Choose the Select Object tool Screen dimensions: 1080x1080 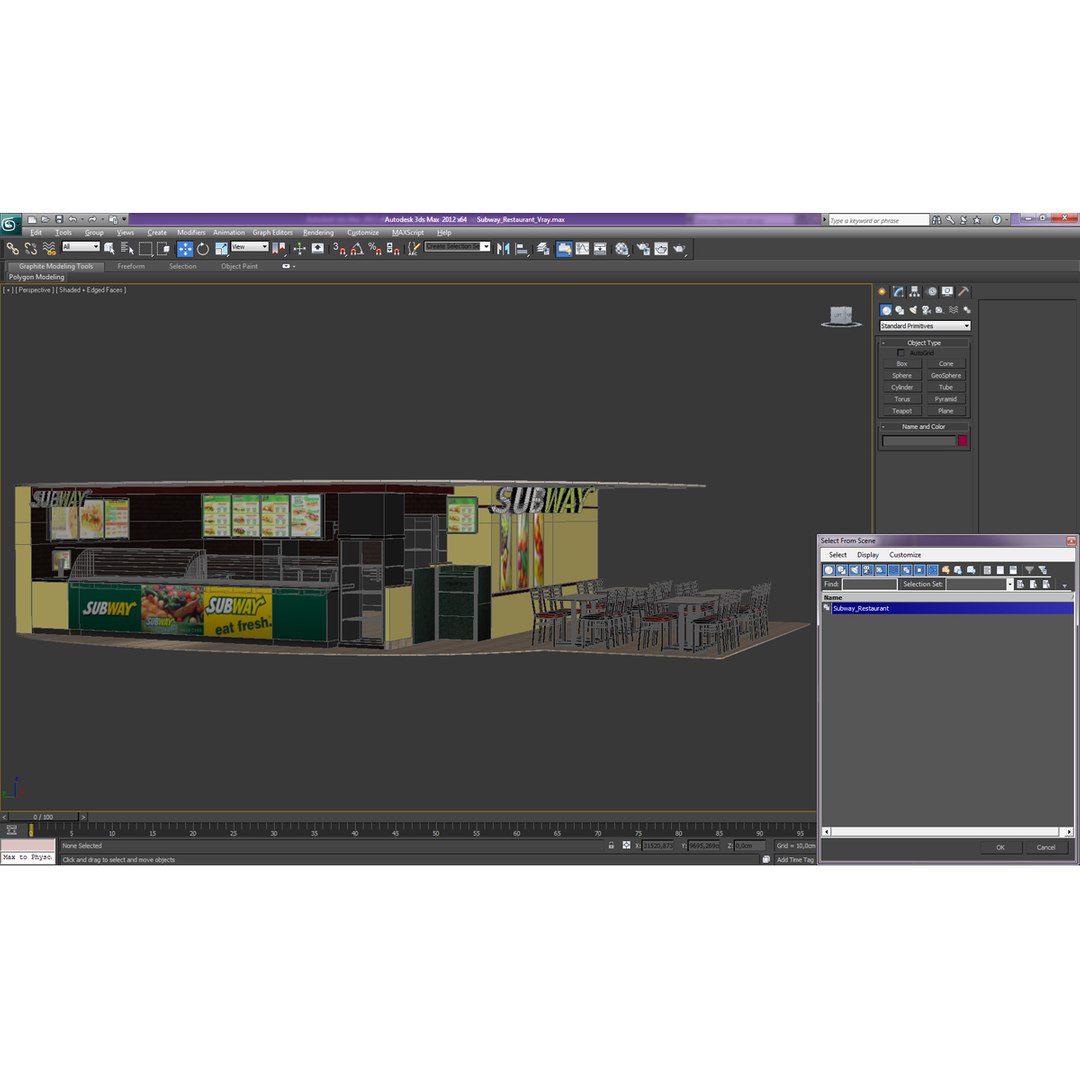pyautogui.click(x=109, y=249)
